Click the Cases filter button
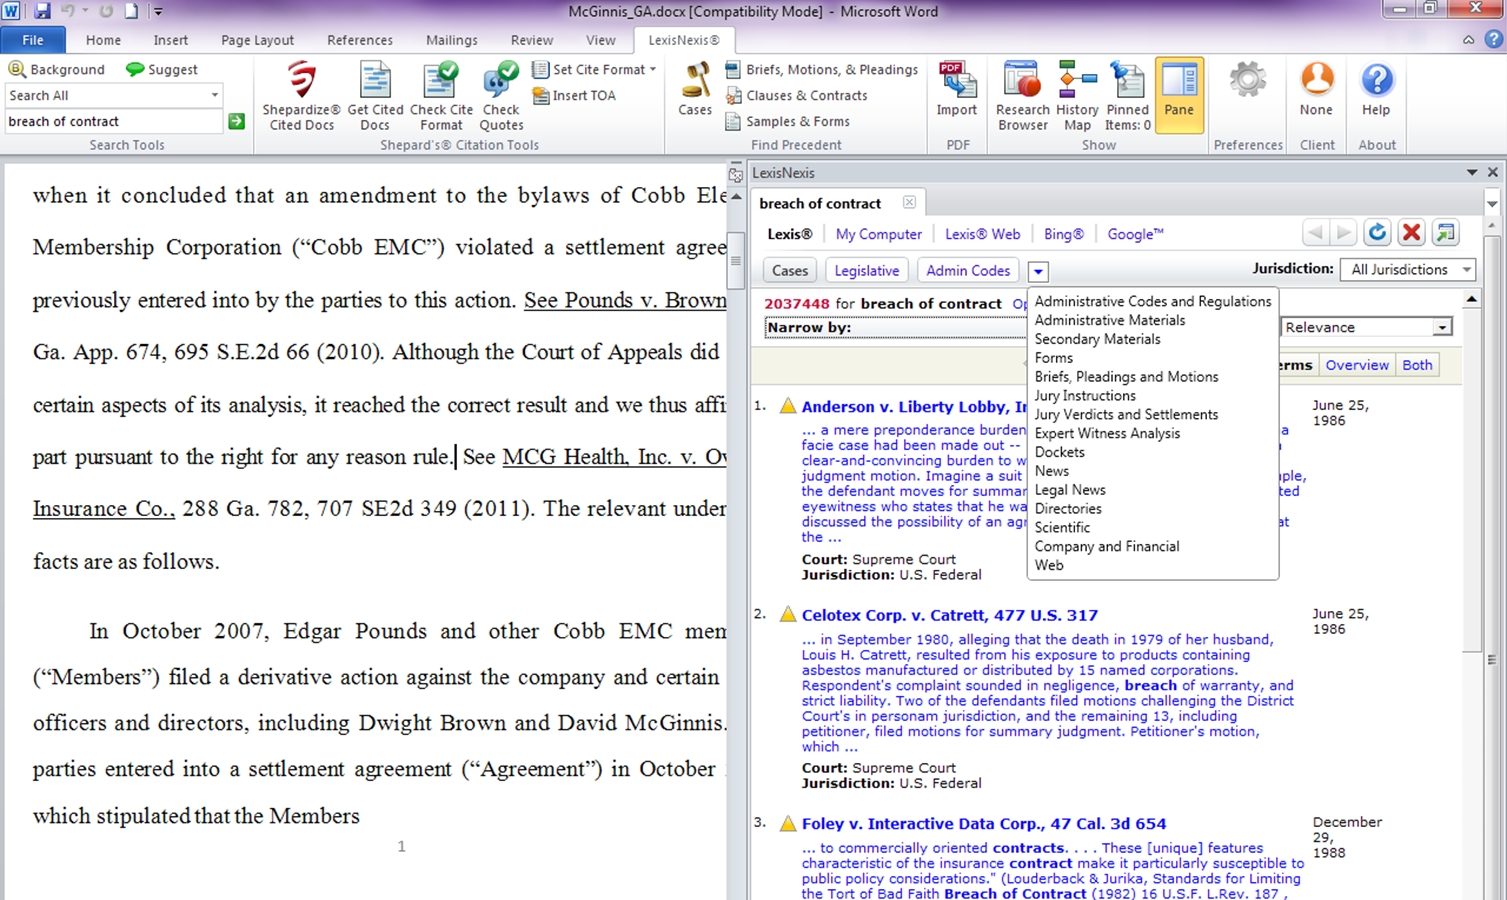This screenshot has height=900, width=1507. point(789,270)
